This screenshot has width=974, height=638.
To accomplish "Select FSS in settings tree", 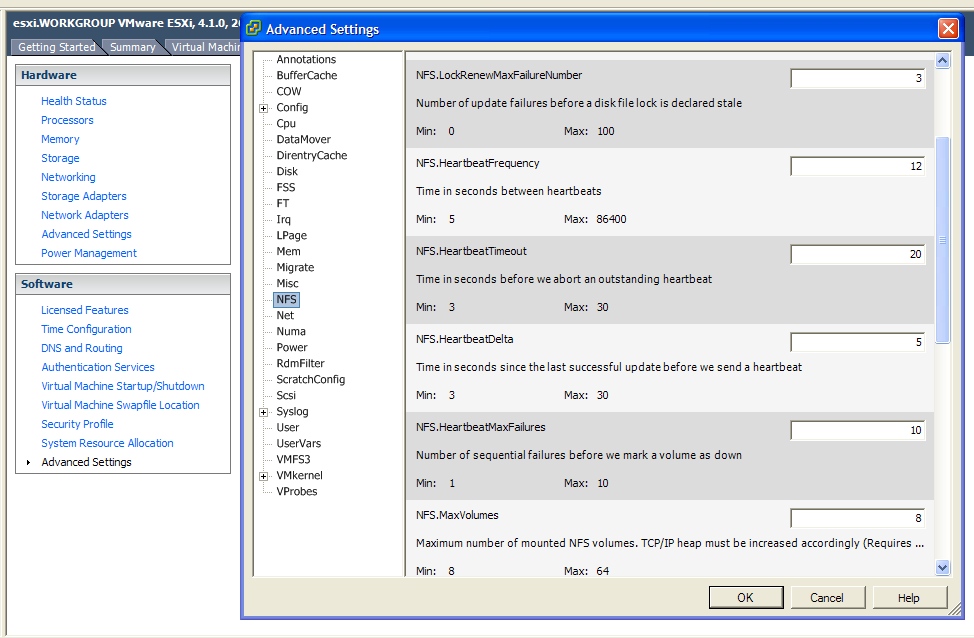I will [286, 188].
